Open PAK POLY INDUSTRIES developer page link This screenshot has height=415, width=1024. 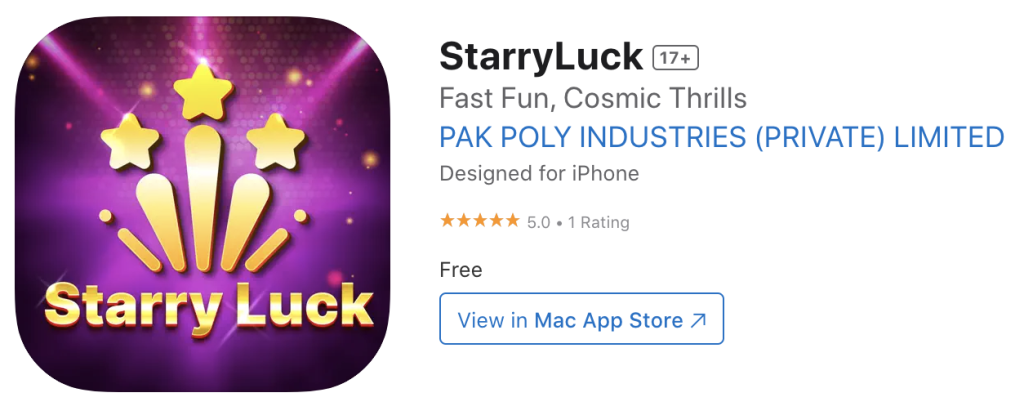(x=722, y=137)
